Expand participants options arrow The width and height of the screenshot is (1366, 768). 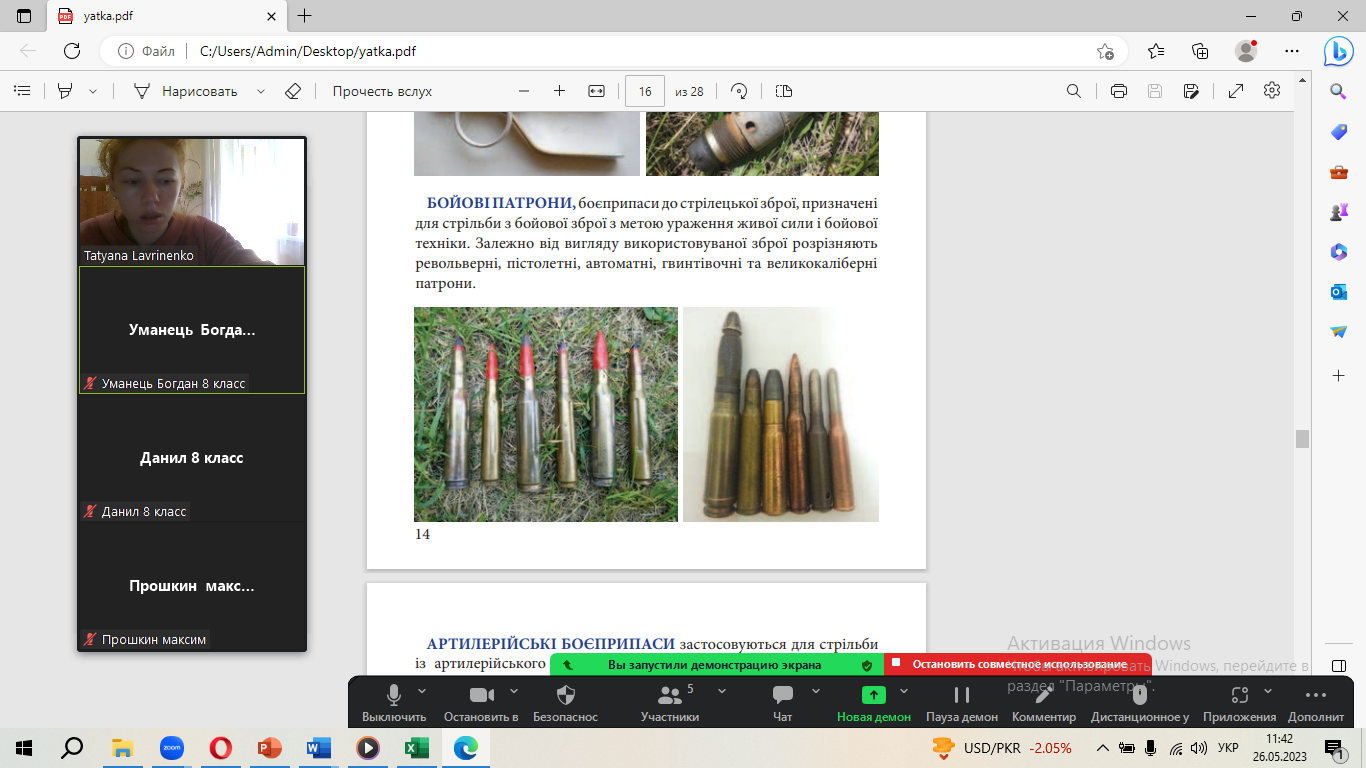pyautogui.click(x=722, y=690)
